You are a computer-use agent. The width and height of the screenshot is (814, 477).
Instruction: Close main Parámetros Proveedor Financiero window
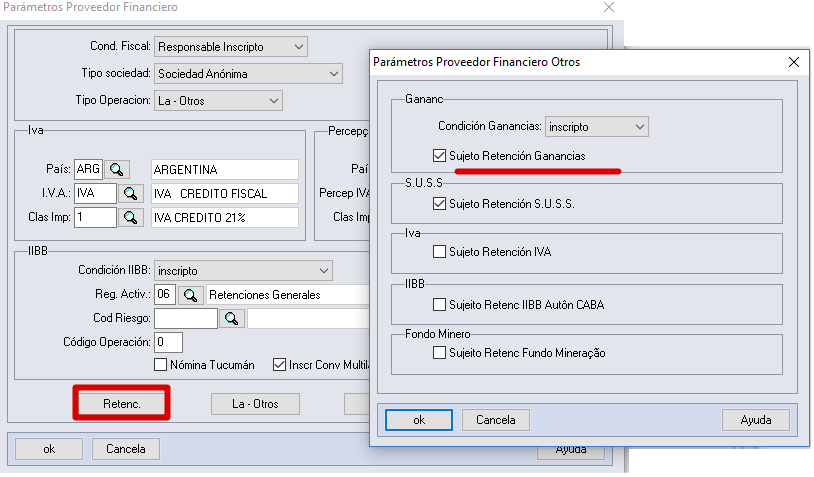click(x=609, y=7)
